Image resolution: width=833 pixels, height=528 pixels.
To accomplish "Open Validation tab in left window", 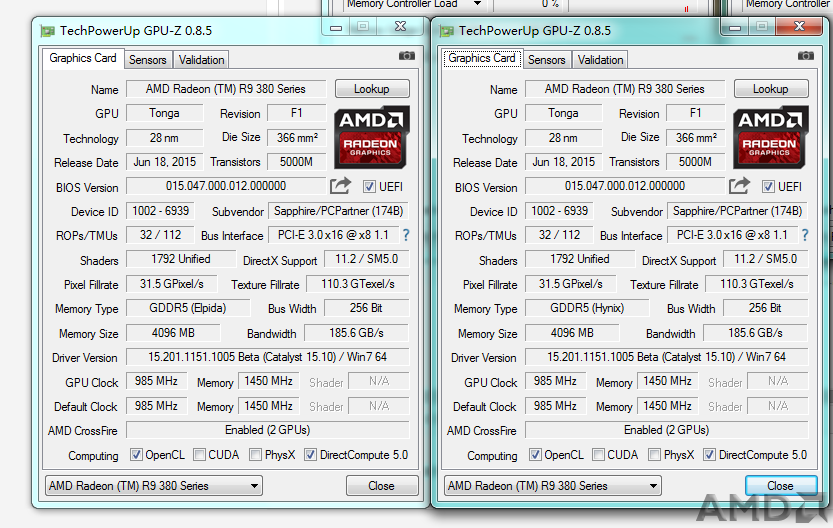I will tap(201, 59).
